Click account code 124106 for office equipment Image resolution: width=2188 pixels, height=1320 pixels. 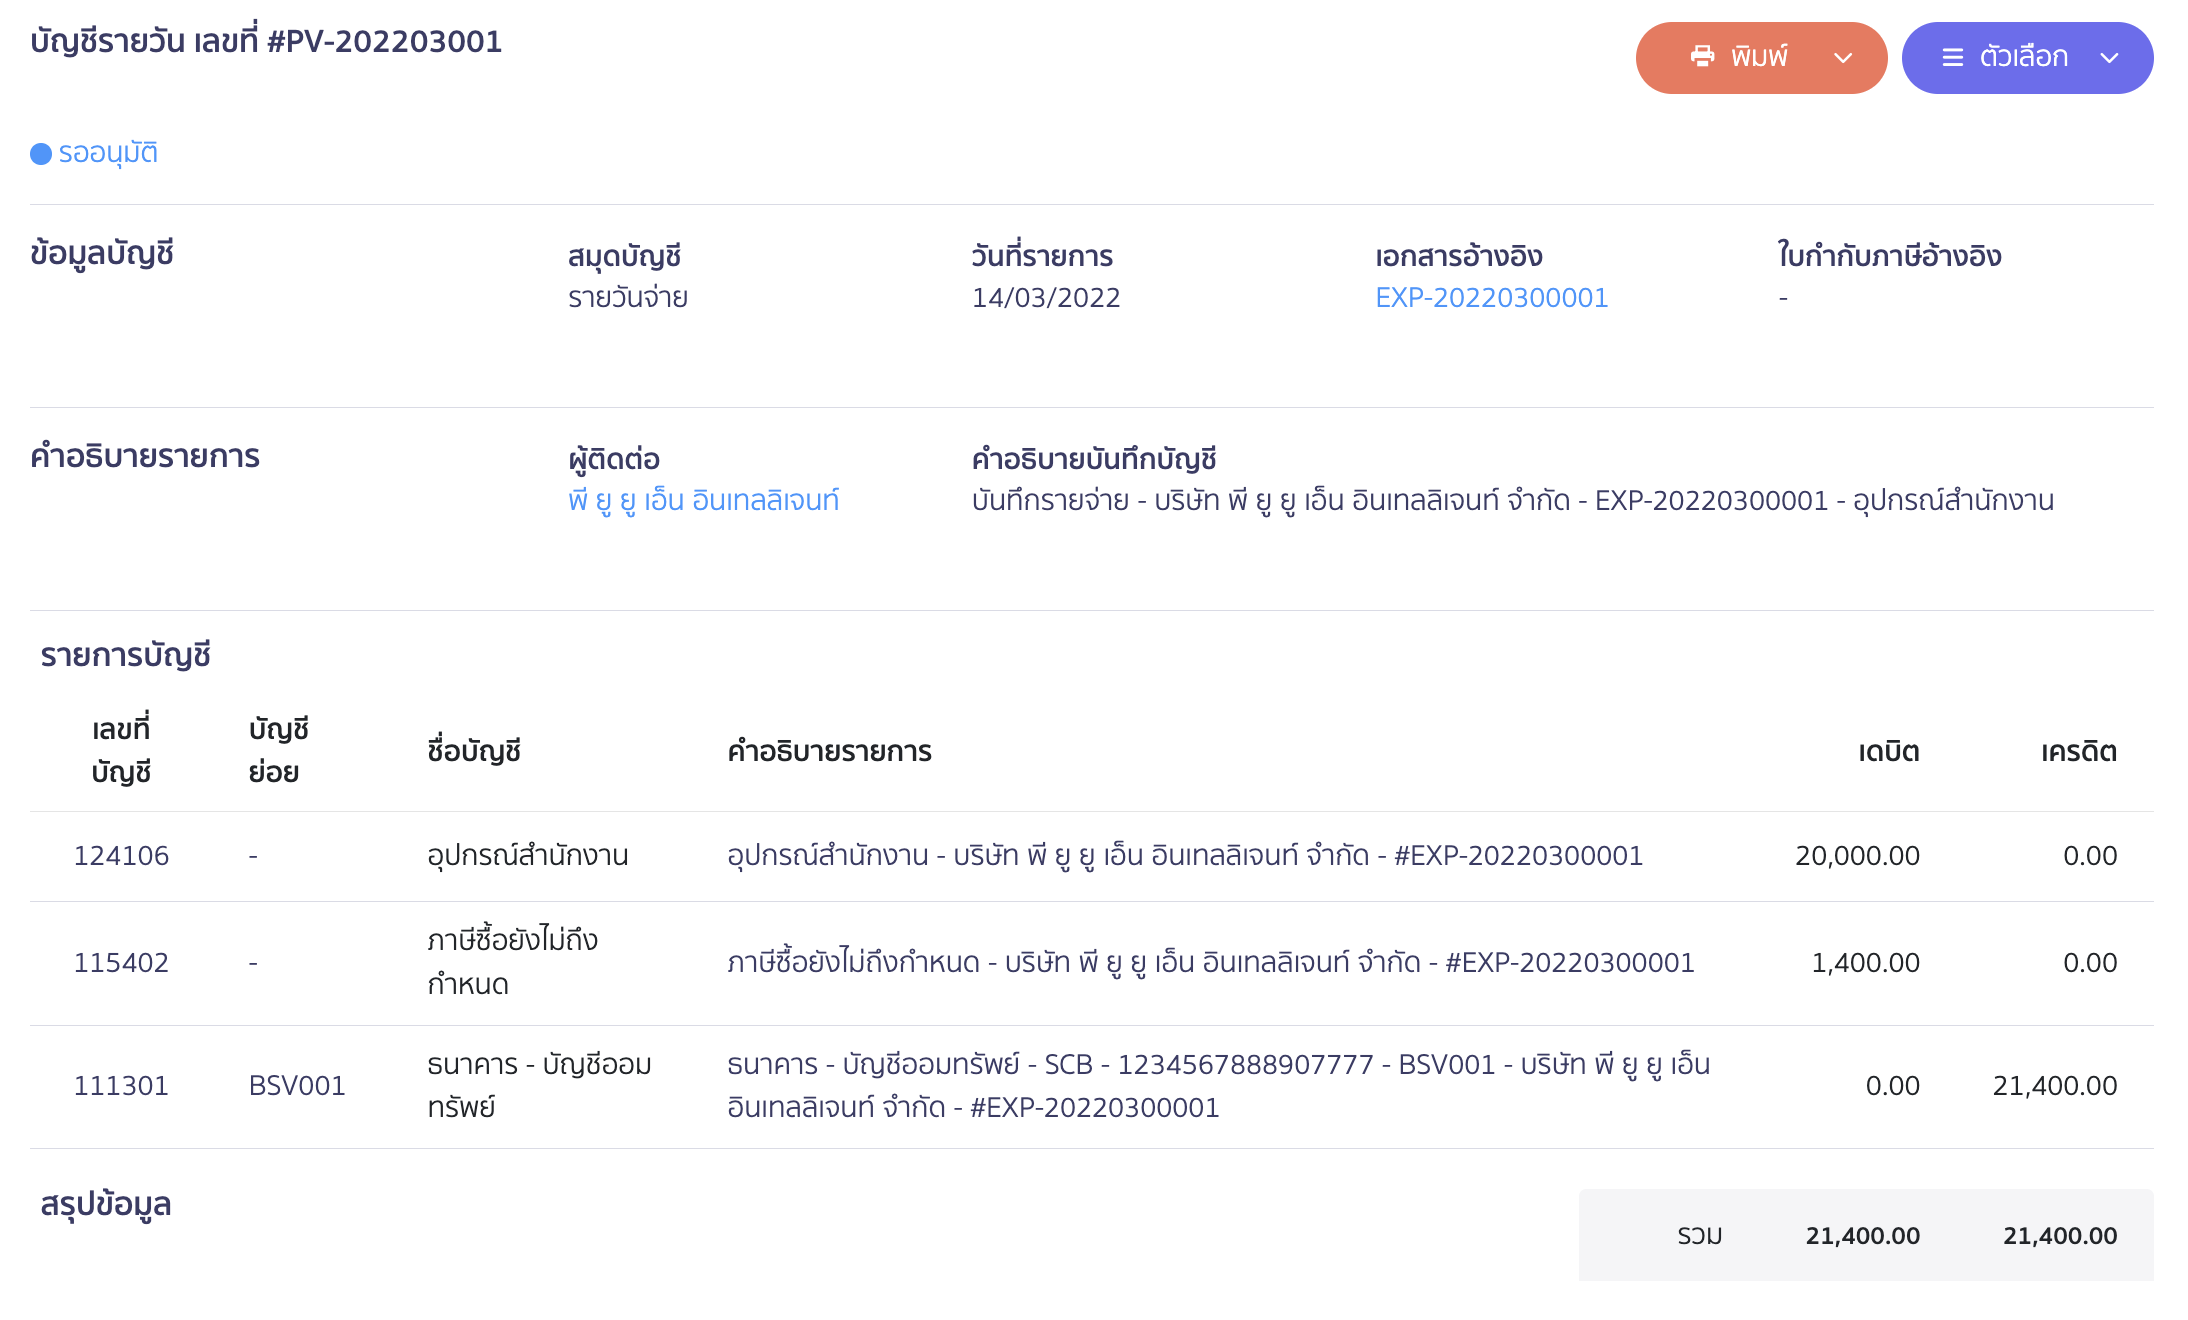[x=122, y=855]
